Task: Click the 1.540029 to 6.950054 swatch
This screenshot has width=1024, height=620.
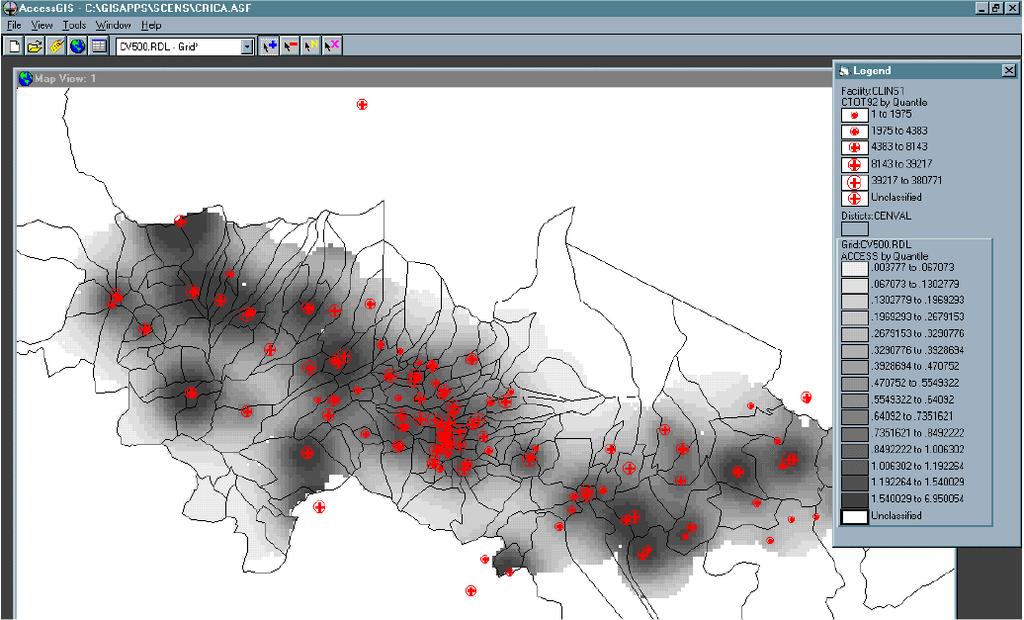Action: [x=854, y=500]
